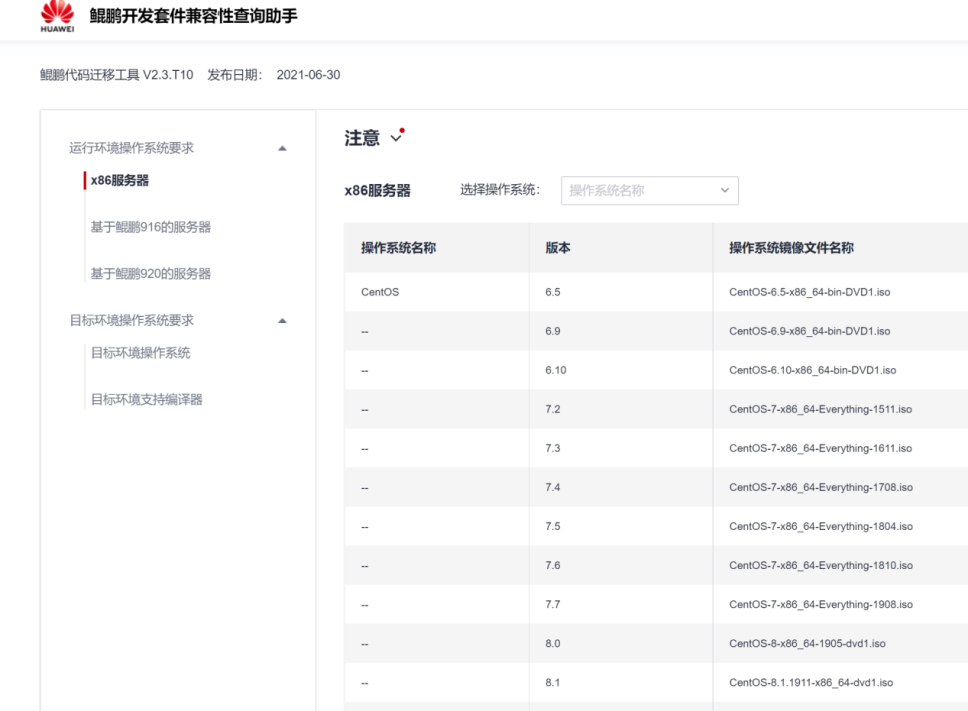
Task: Select 基于鲲鹏916的服务器 in the sidebar
Action: (150, 227)
